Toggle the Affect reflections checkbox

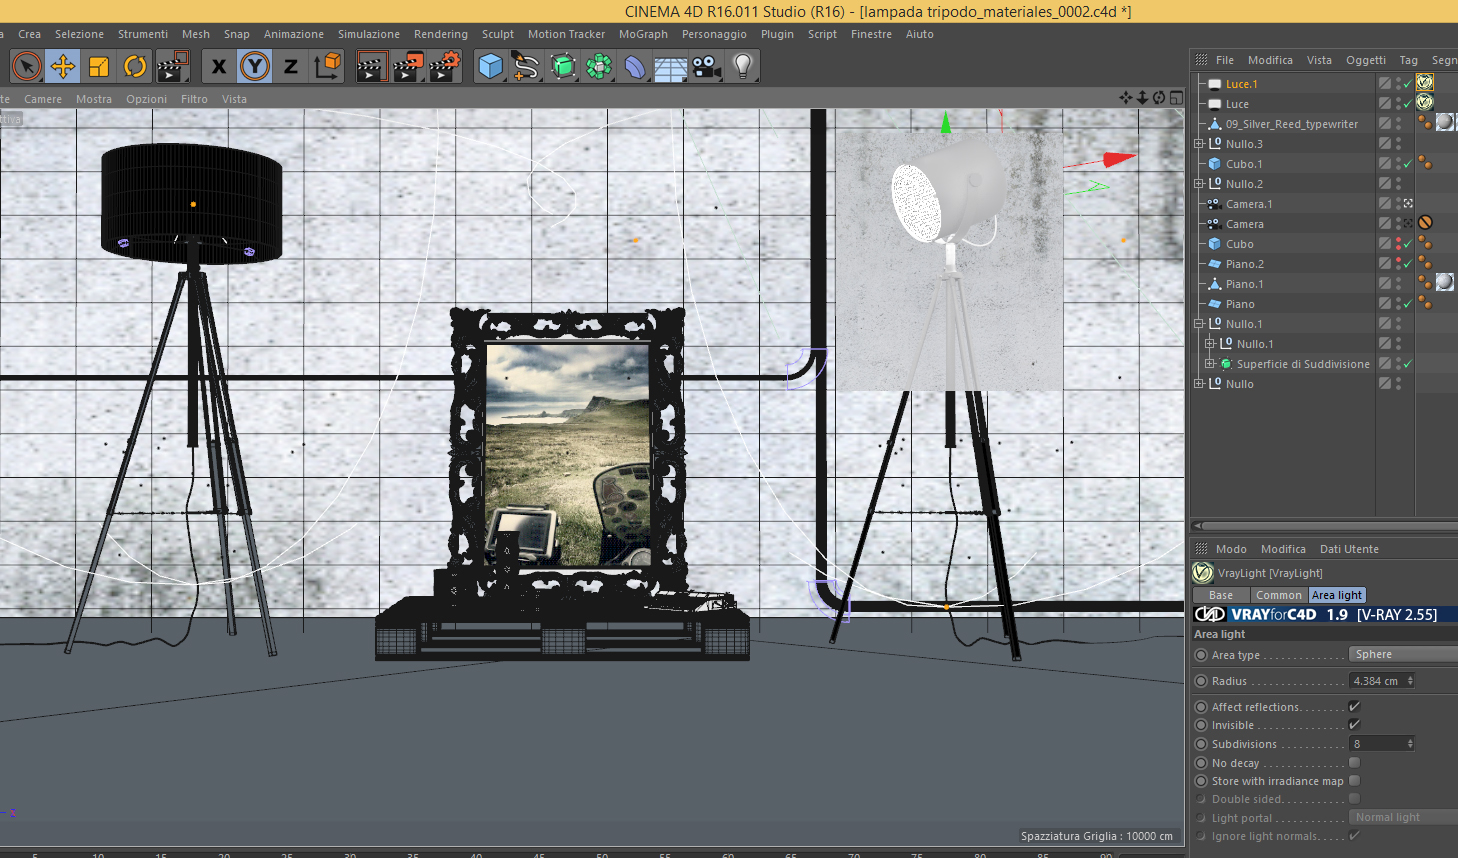pyautogui.click(x=1354, y=707)
